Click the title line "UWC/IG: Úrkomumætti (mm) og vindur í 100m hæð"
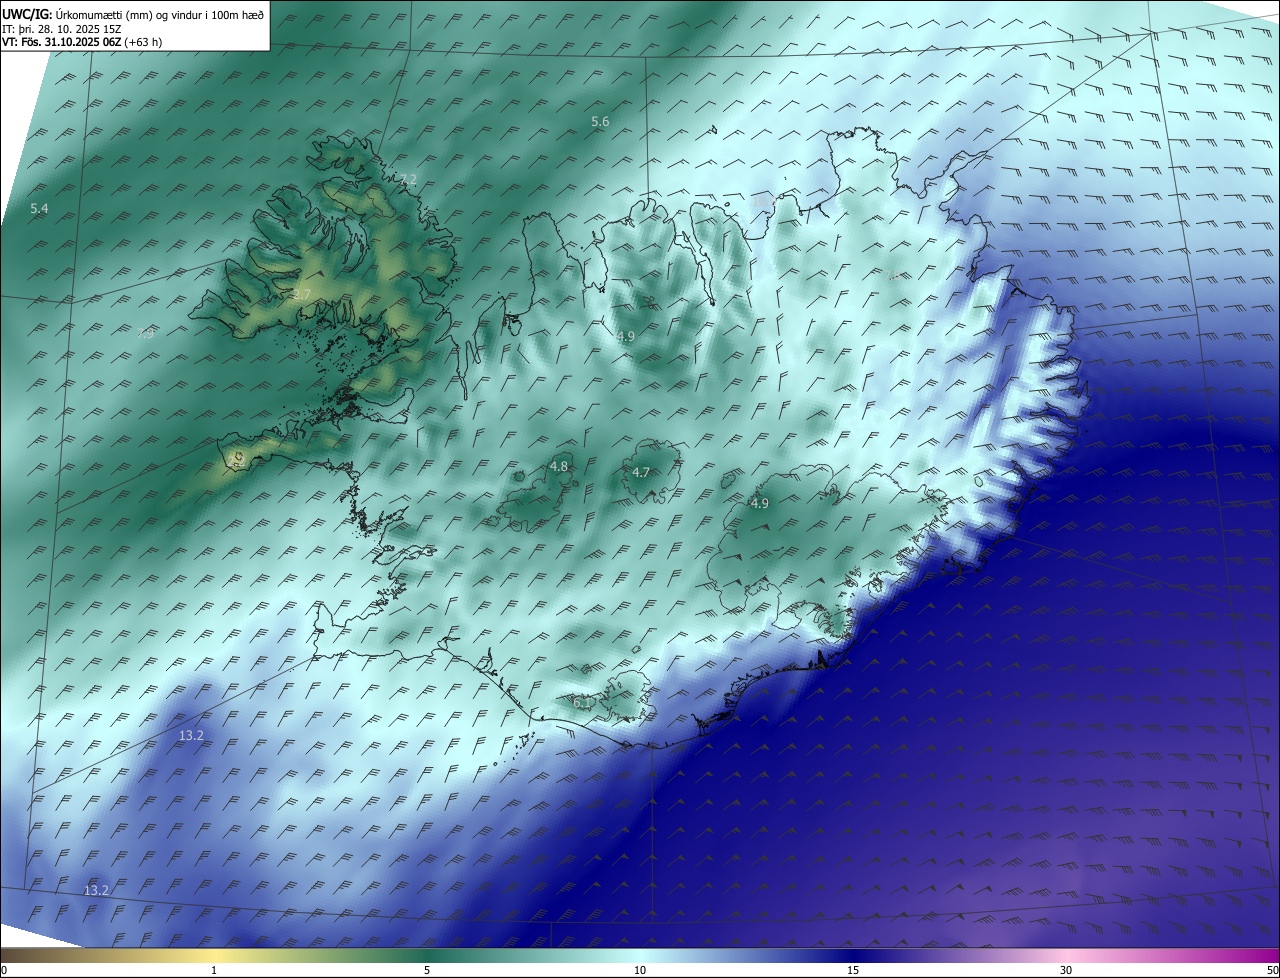 tap(133, 15)
